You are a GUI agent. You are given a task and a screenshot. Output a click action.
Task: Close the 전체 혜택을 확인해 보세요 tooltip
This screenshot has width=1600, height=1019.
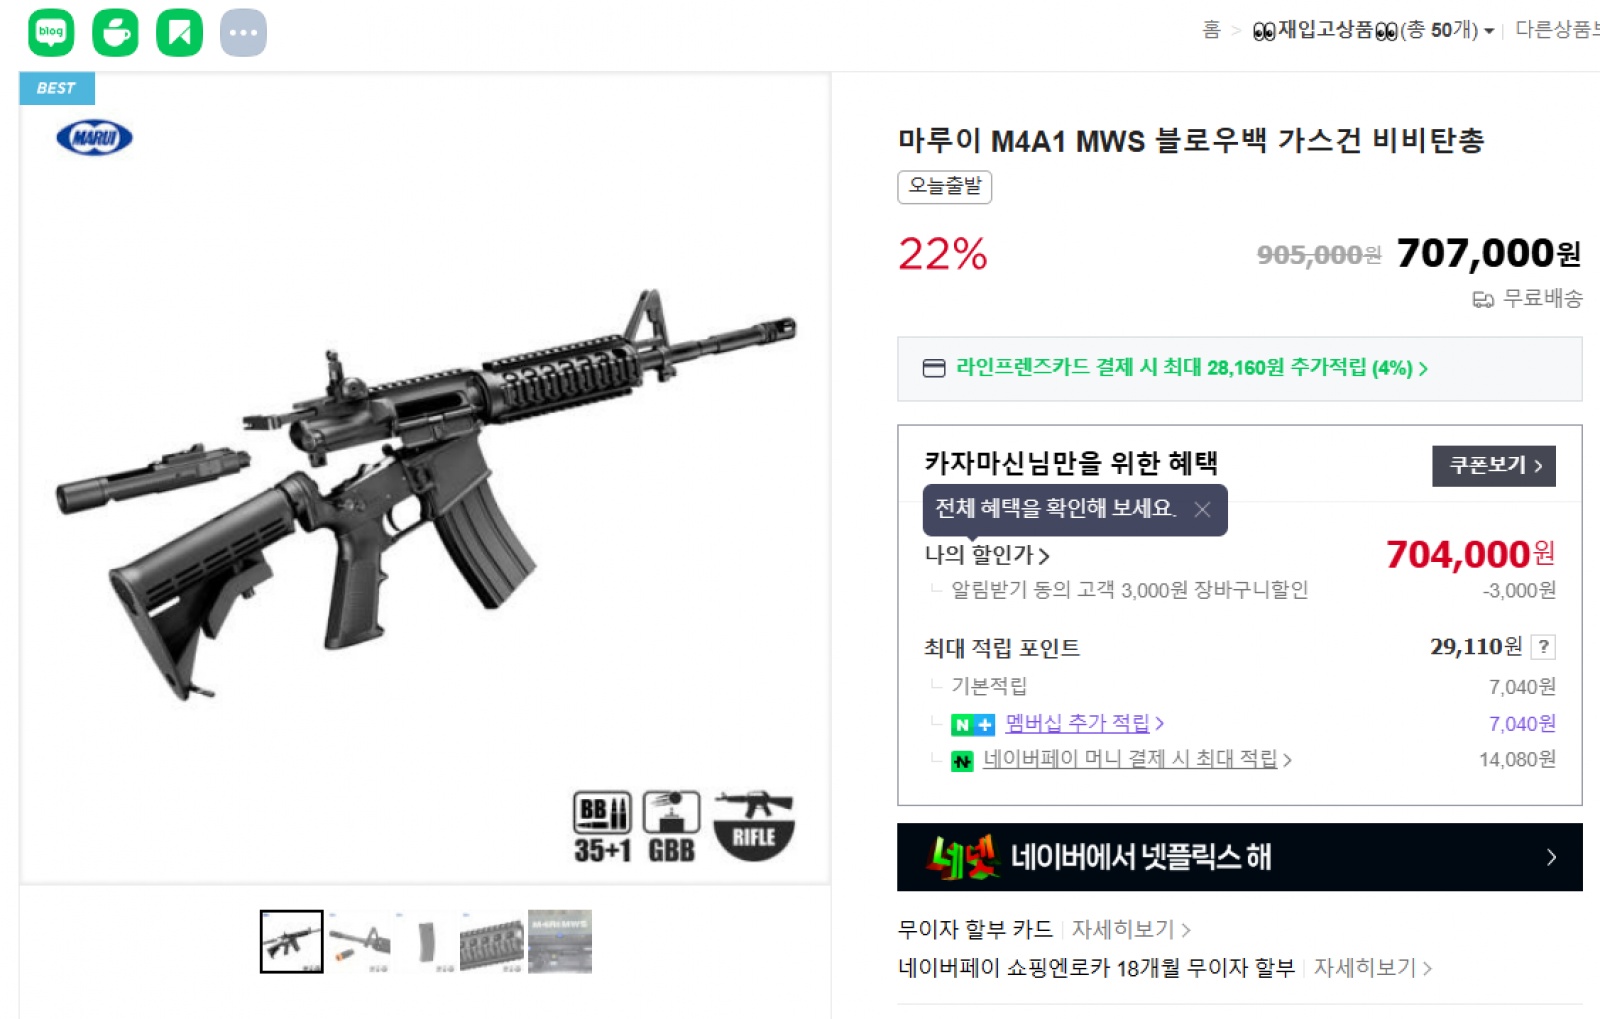[1202, 510]
